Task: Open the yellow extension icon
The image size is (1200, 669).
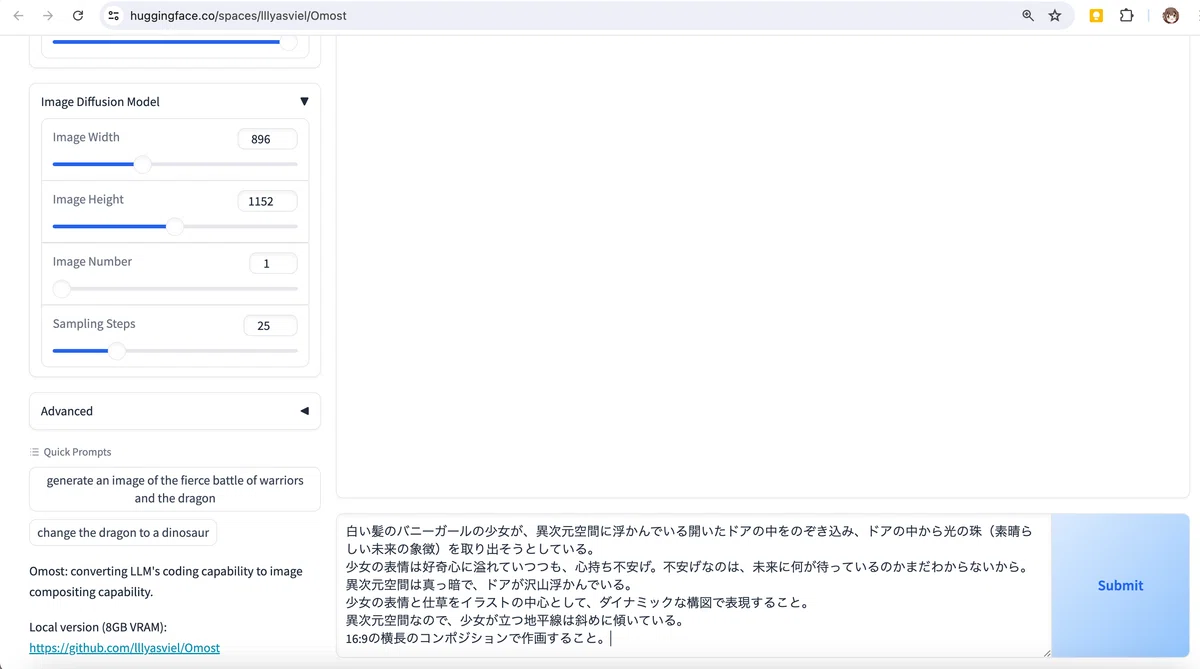Action: 1097,16
